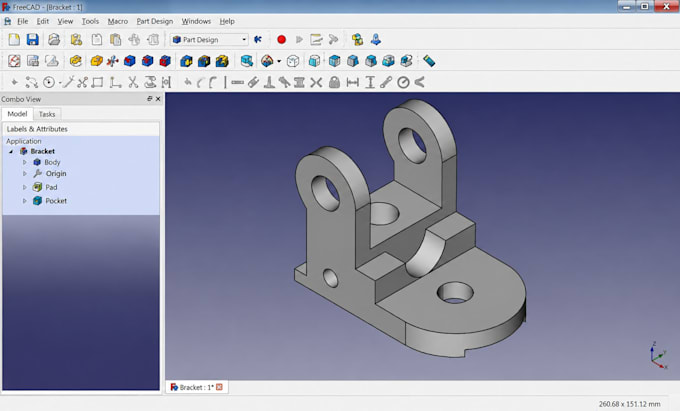Open the File menu
Screen dimensions: 680x411
[22, 21]
